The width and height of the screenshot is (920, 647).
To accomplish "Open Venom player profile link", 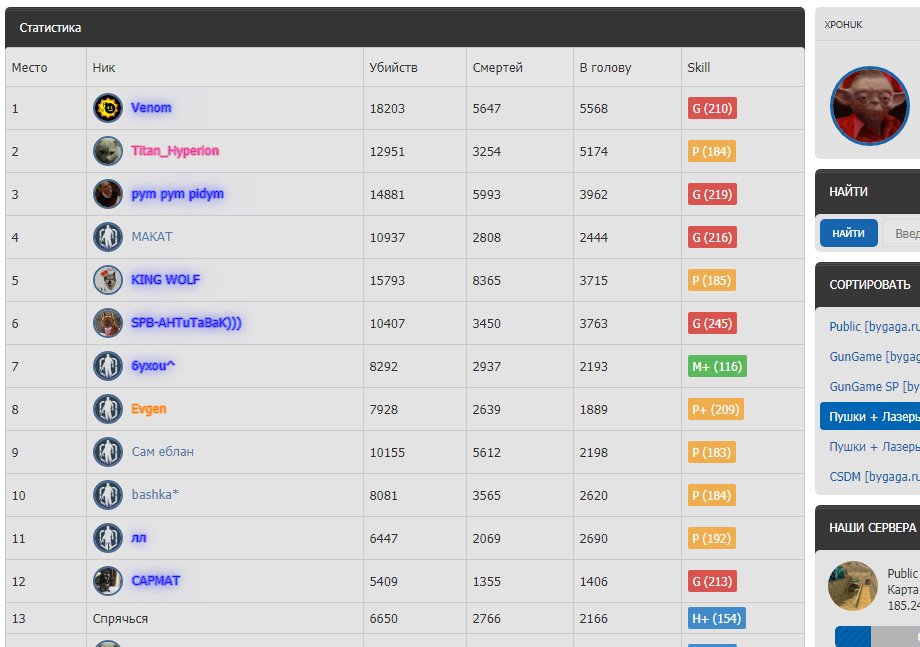I will 151,108.
